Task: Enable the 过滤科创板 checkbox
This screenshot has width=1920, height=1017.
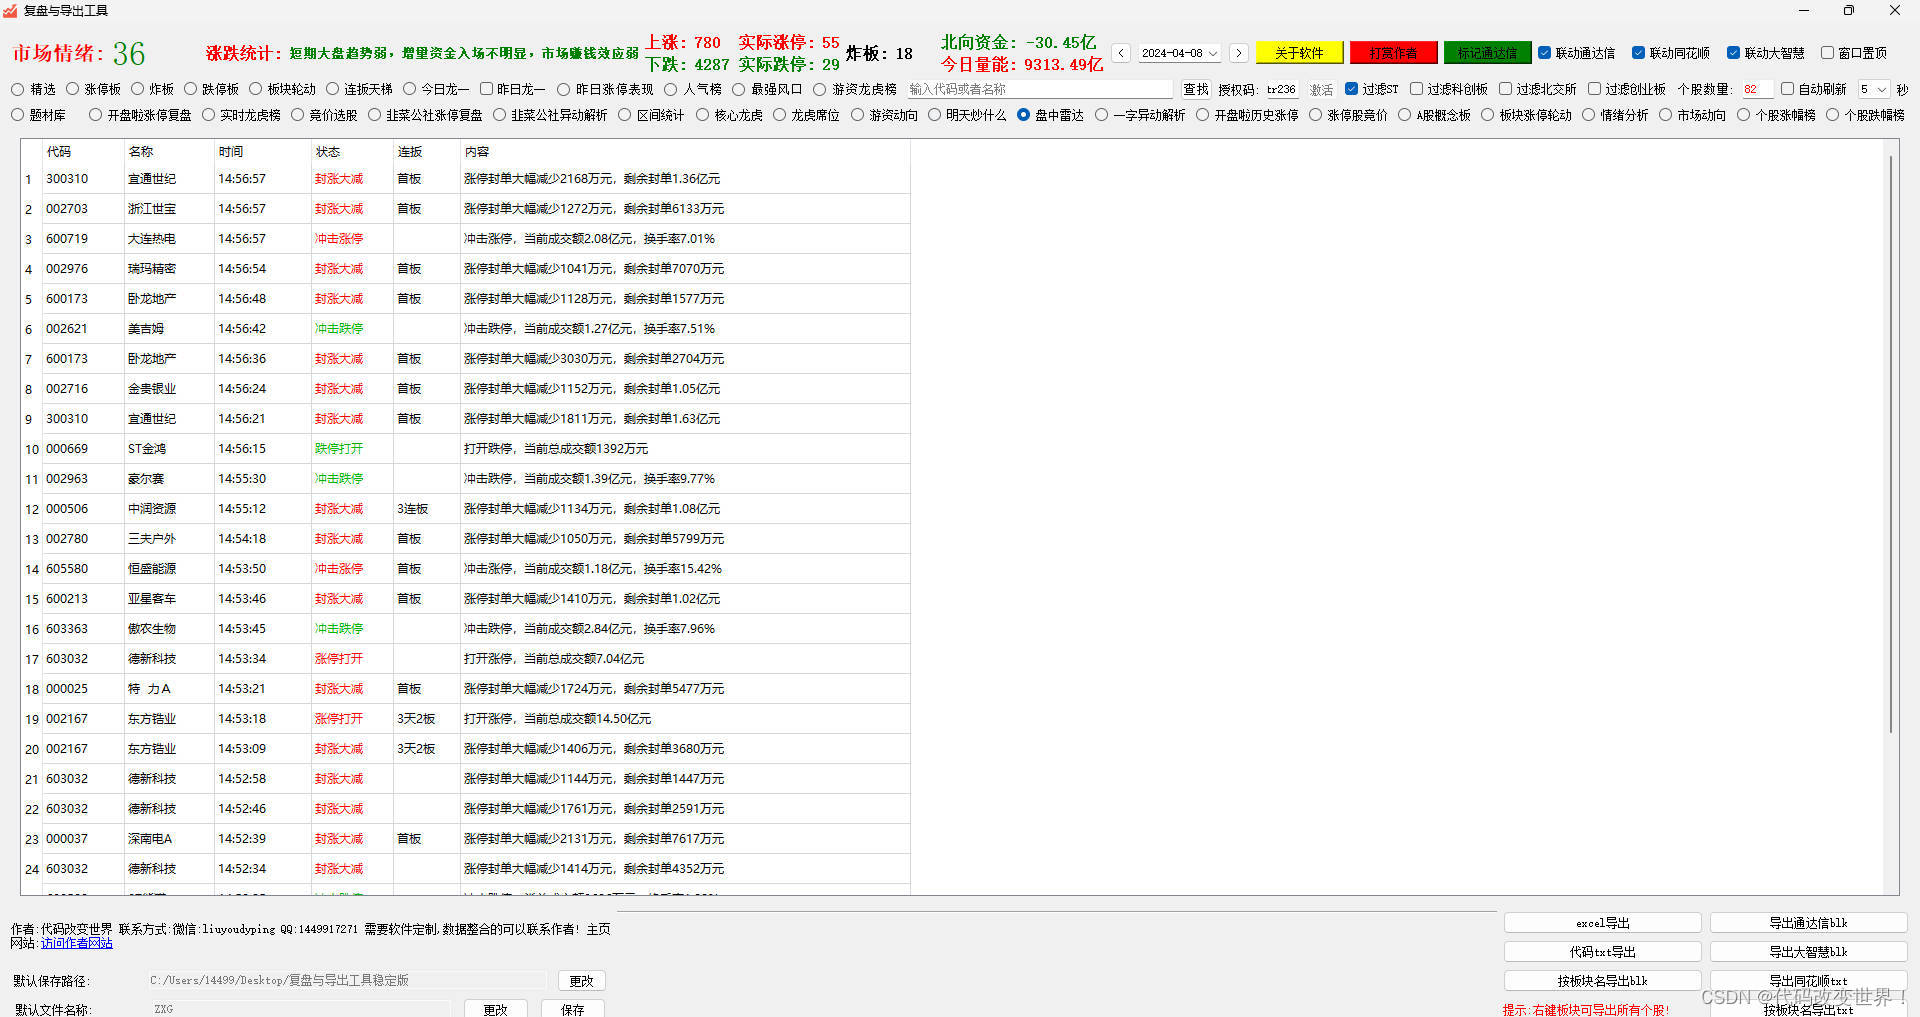Action: point(1416,89)
